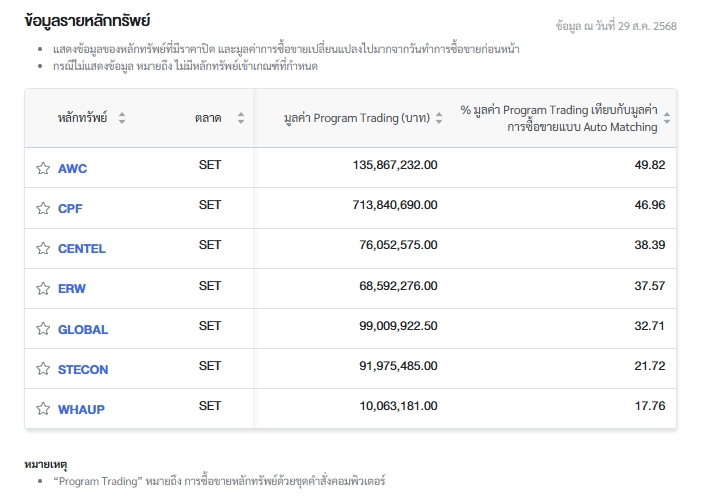Star the CPF security as favorite

43,208
